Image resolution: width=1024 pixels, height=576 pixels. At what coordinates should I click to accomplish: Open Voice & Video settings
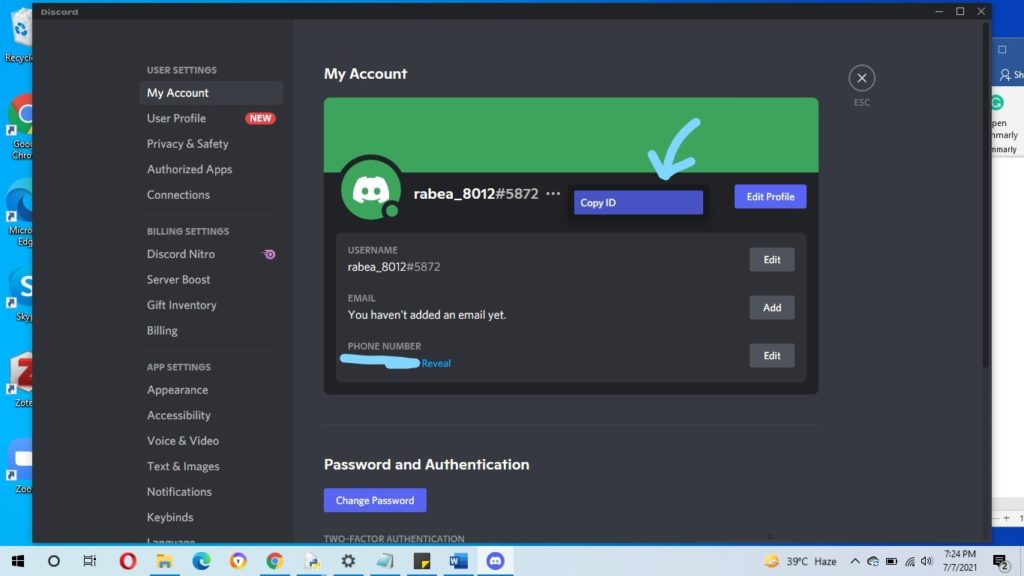(x=211, y=441)
